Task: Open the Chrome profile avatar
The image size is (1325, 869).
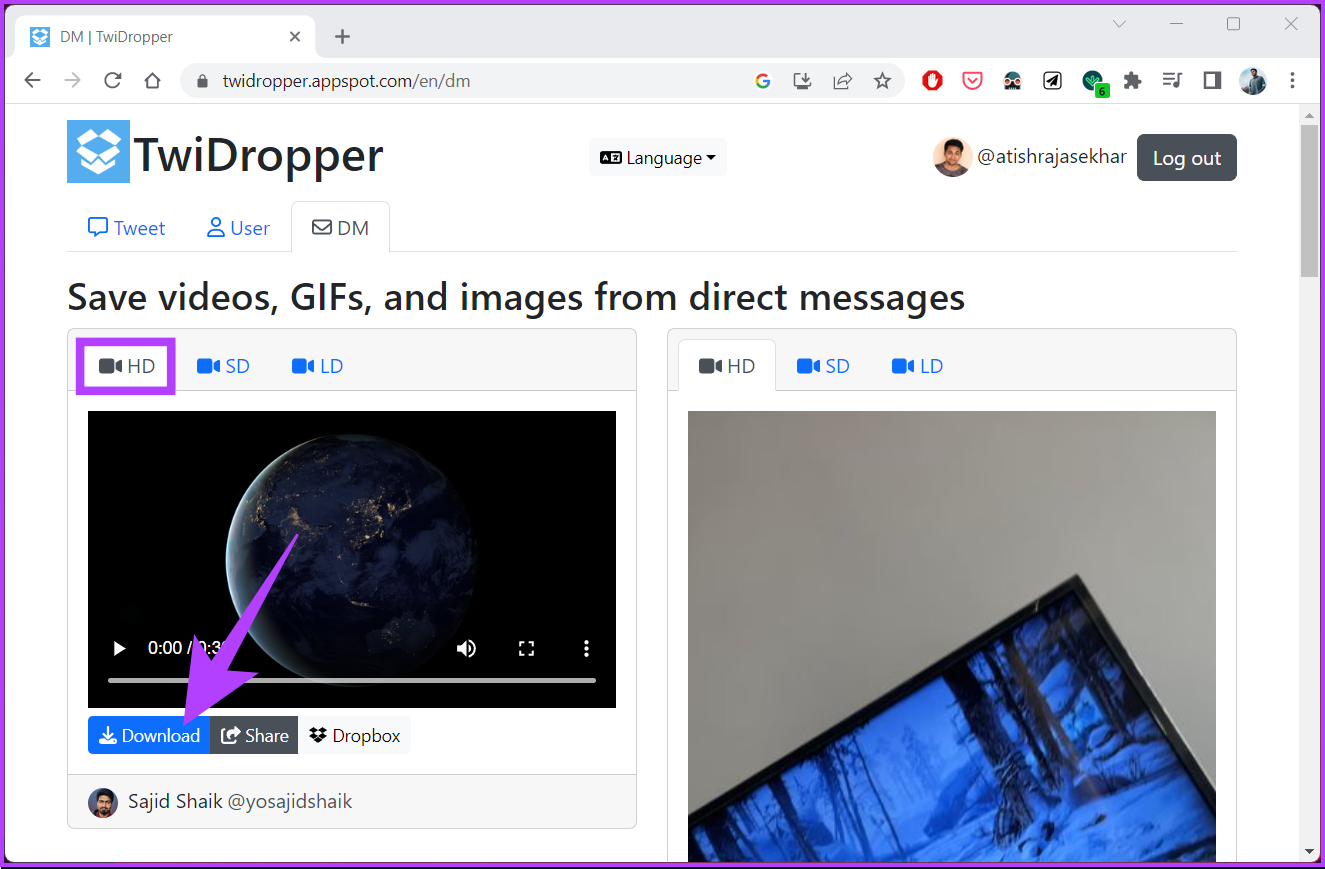Action: pos(1252,80)
